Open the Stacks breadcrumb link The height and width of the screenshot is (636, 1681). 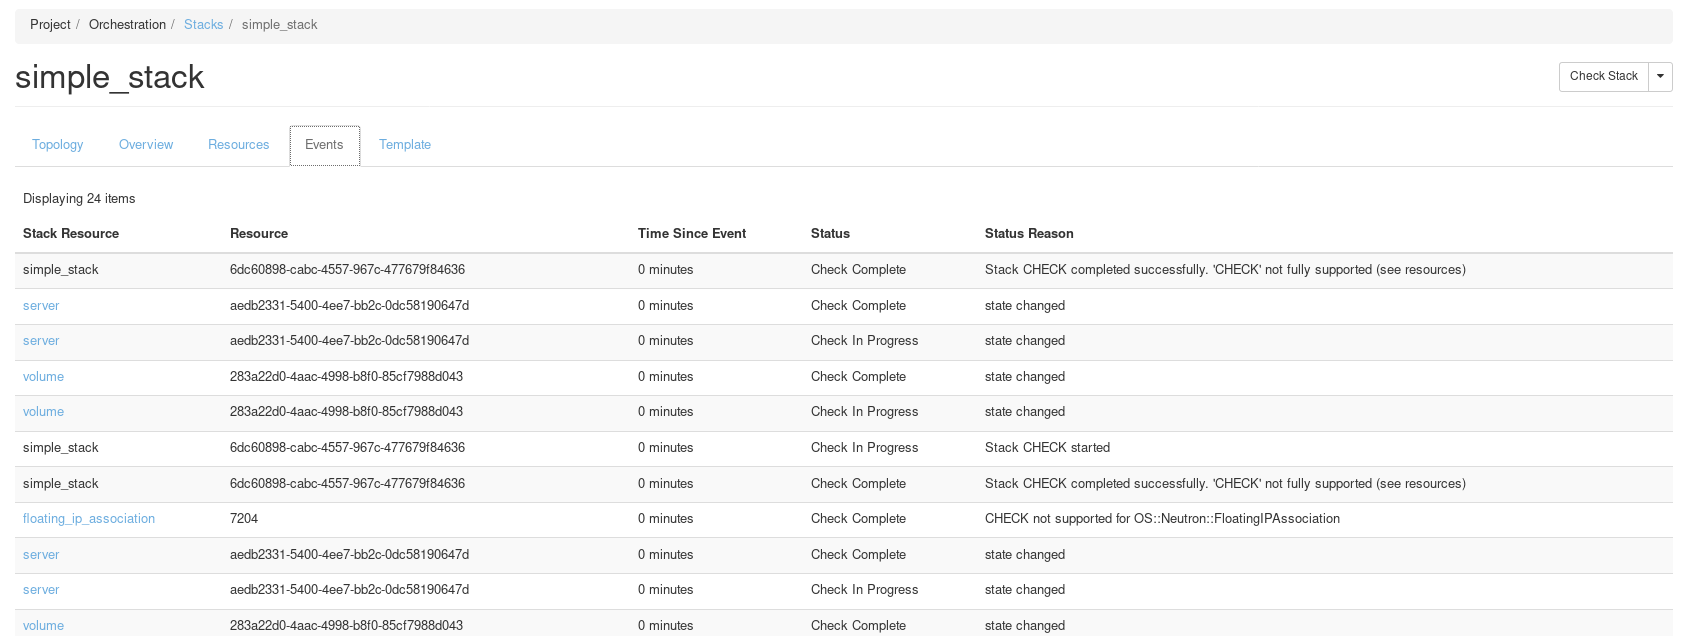(203, 25)
